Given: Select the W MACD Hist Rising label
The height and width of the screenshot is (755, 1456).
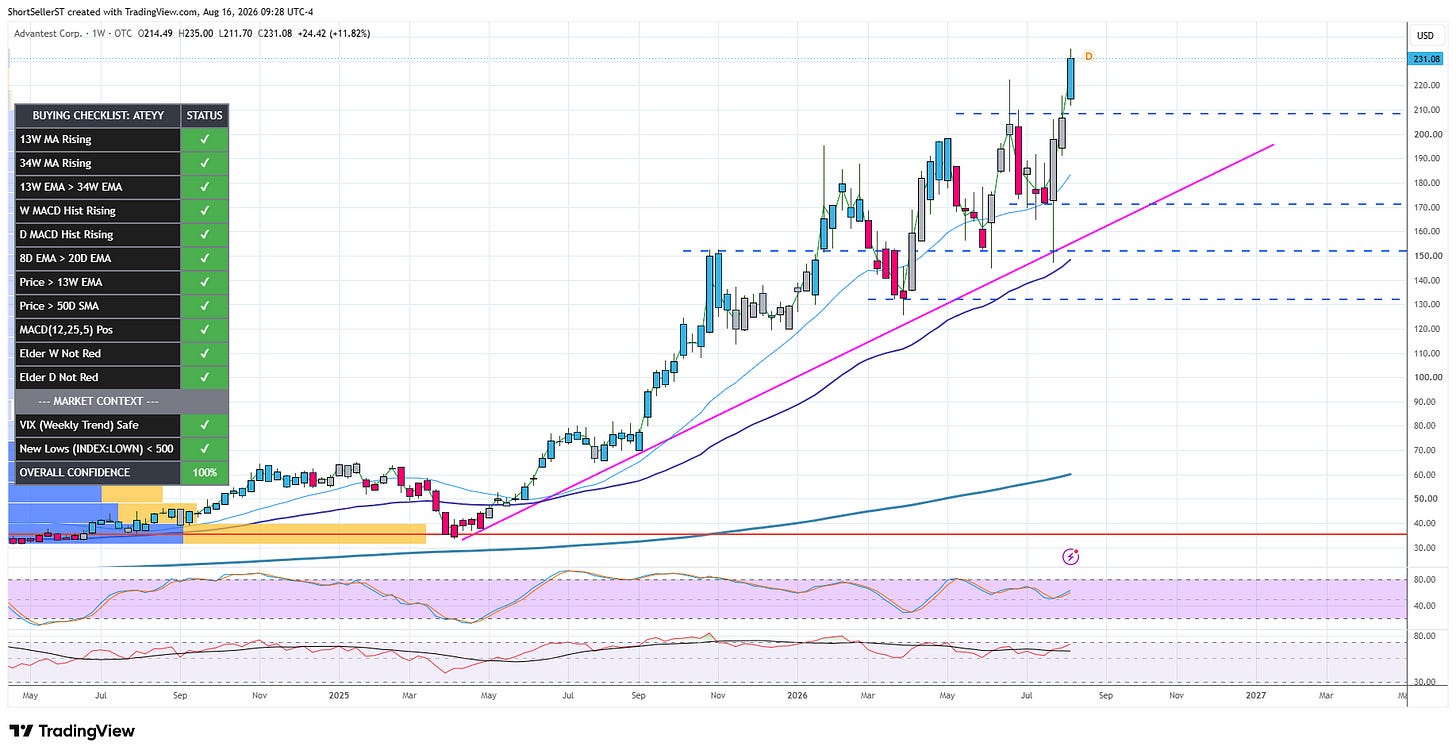Looking at the screenshot, I should click(68, 211).
